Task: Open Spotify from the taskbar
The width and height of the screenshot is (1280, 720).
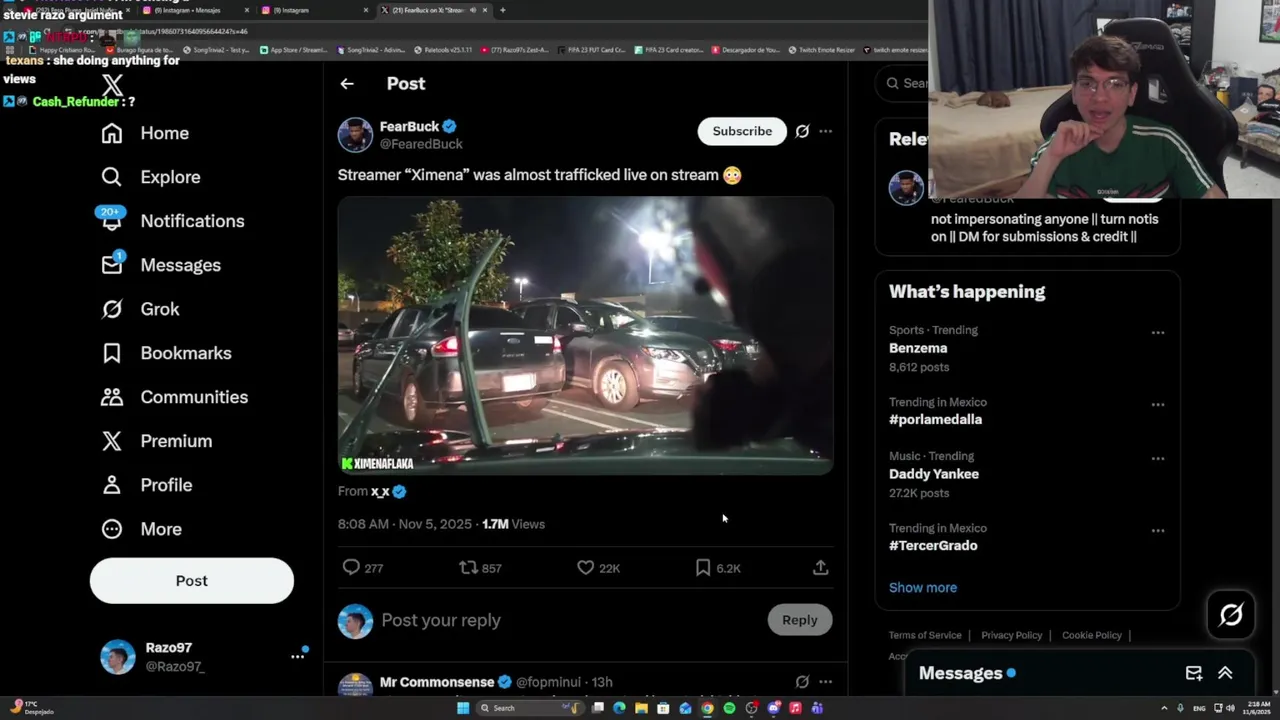Action: pos(729,708)
